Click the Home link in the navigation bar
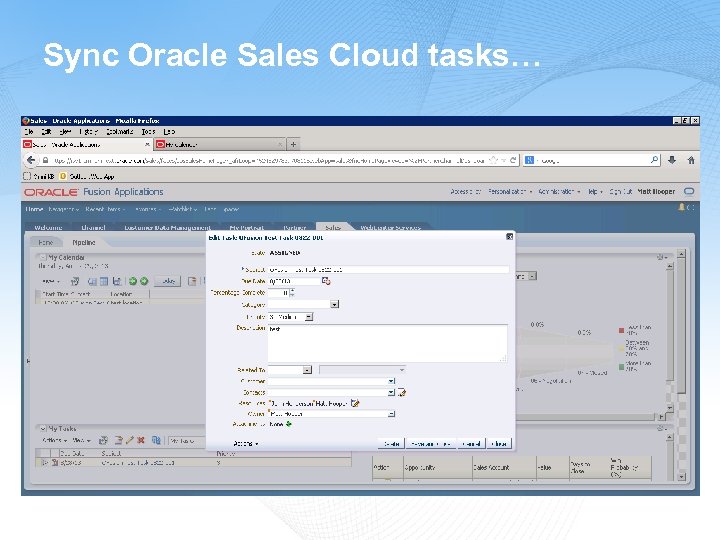 click(x=34, y=209)
